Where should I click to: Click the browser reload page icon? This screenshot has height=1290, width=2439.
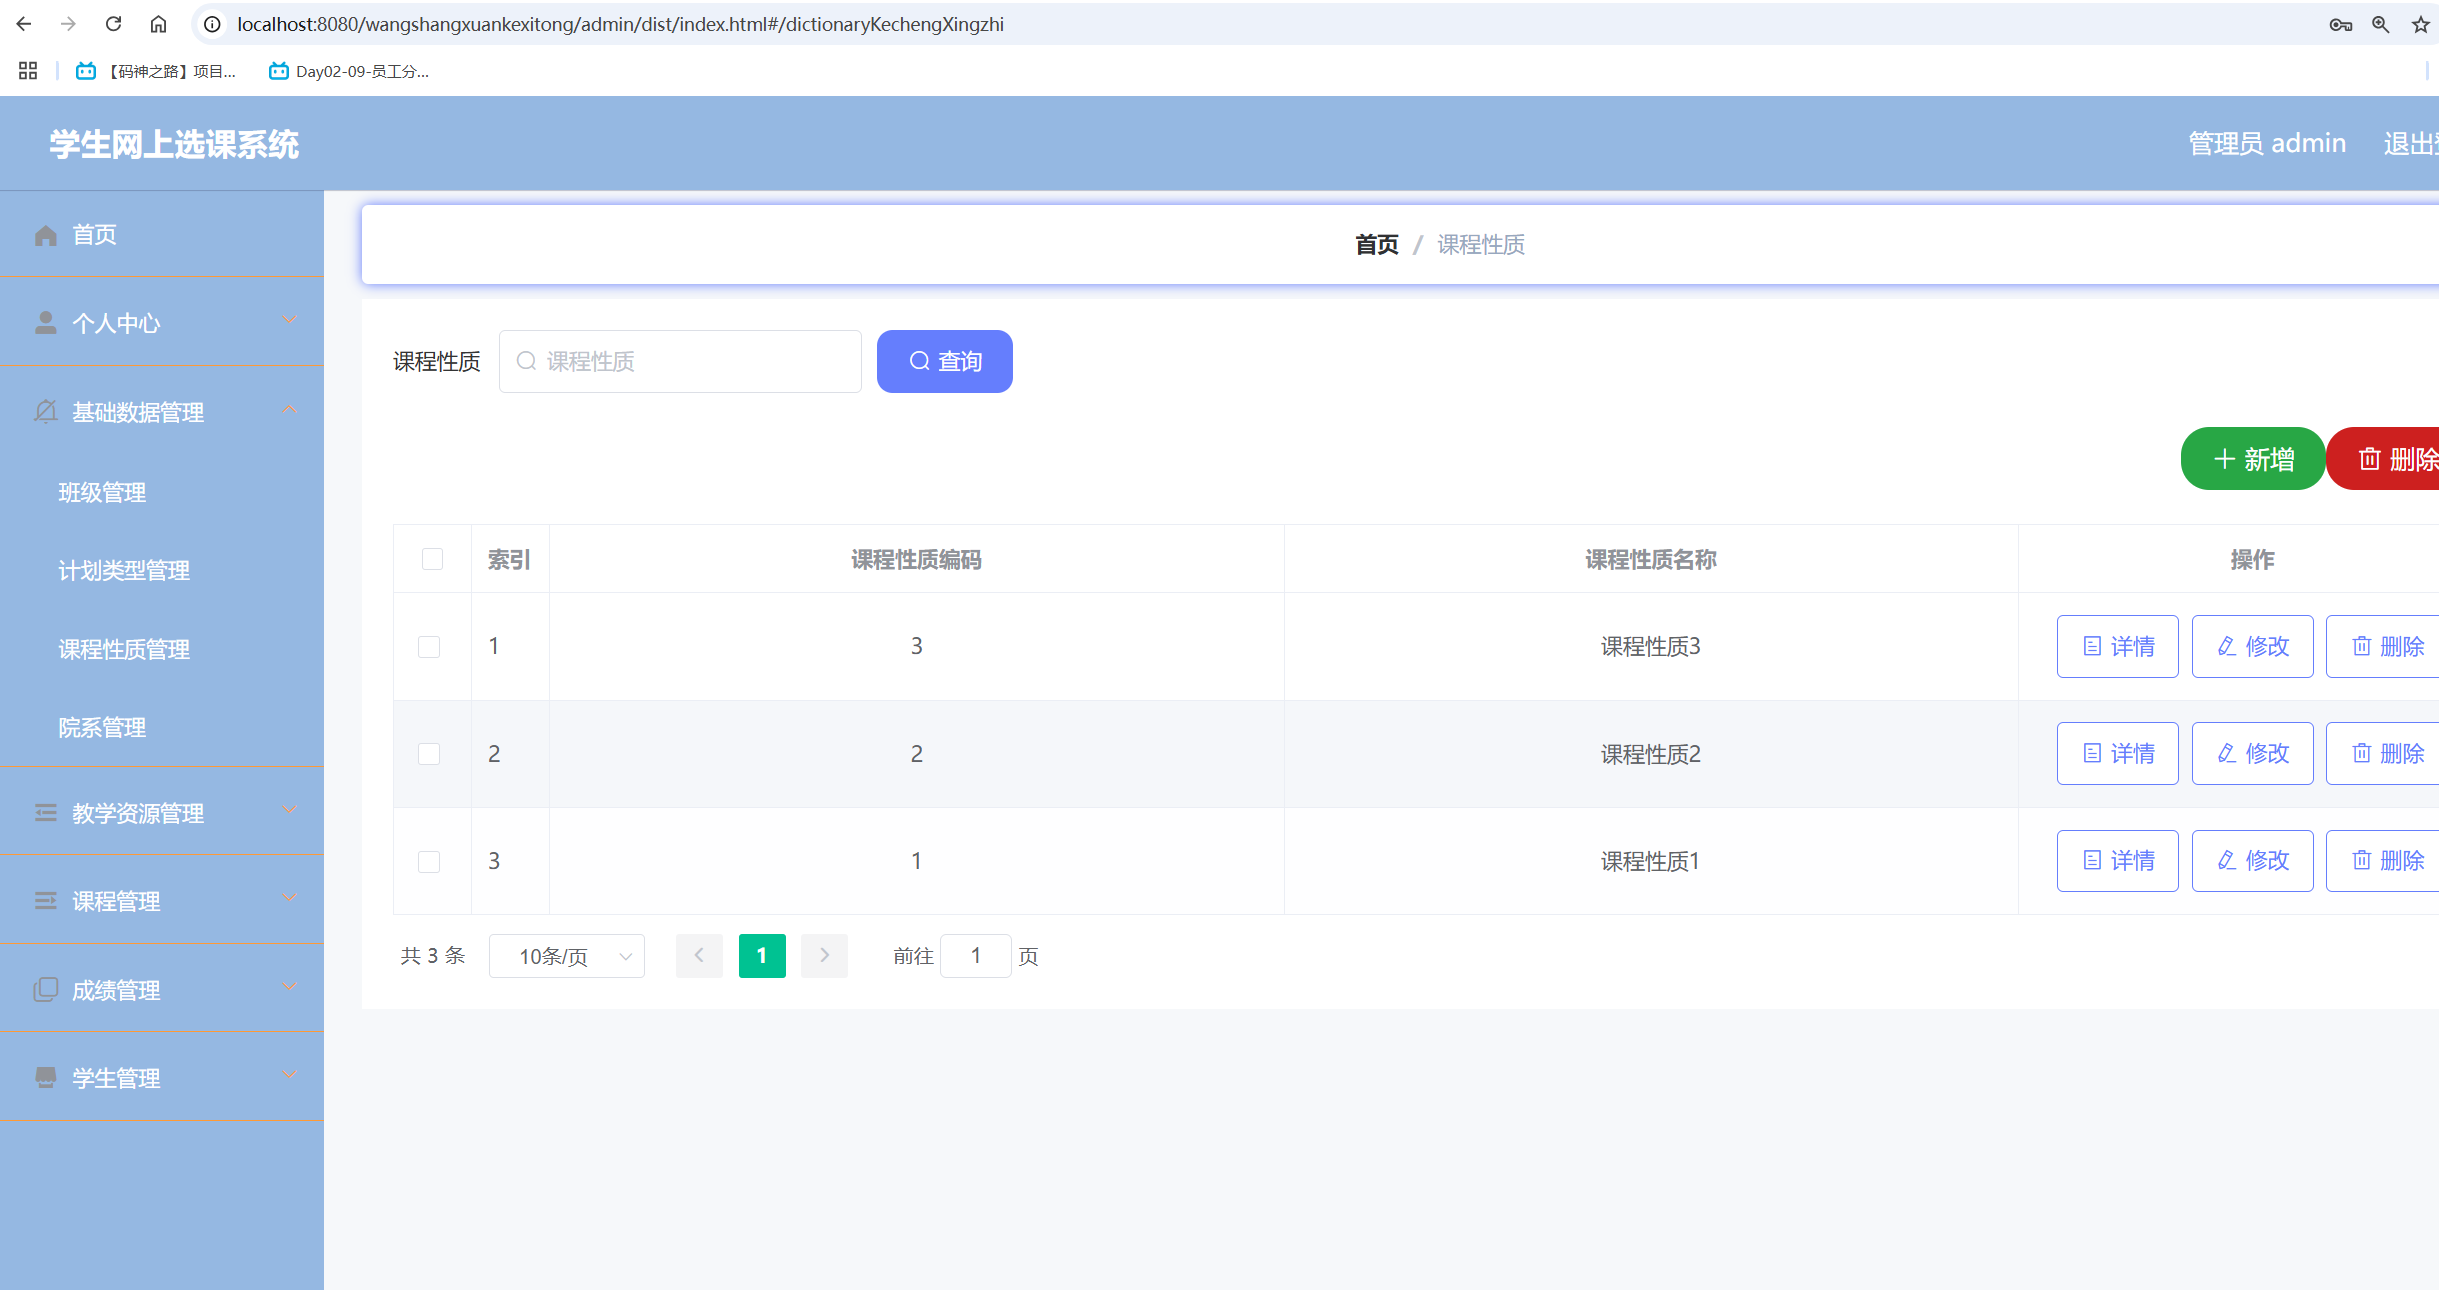[x=113, y=24]
